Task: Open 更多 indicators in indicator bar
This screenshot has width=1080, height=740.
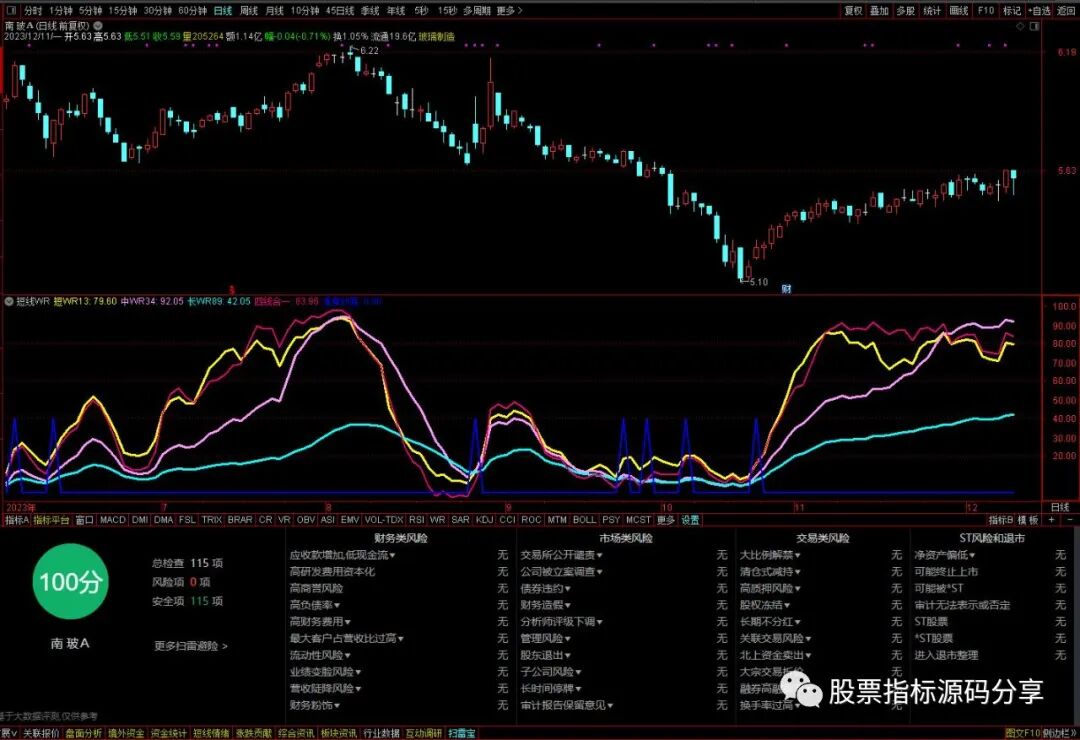Action: click(665, 520)
